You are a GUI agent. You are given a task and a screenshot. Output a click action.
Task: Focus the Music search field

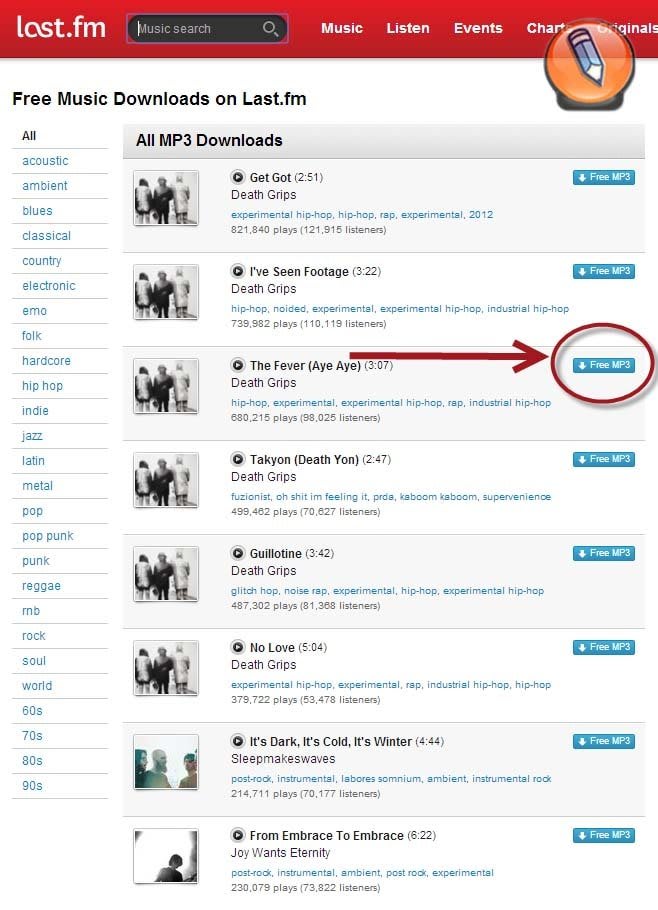pos(197,28)
